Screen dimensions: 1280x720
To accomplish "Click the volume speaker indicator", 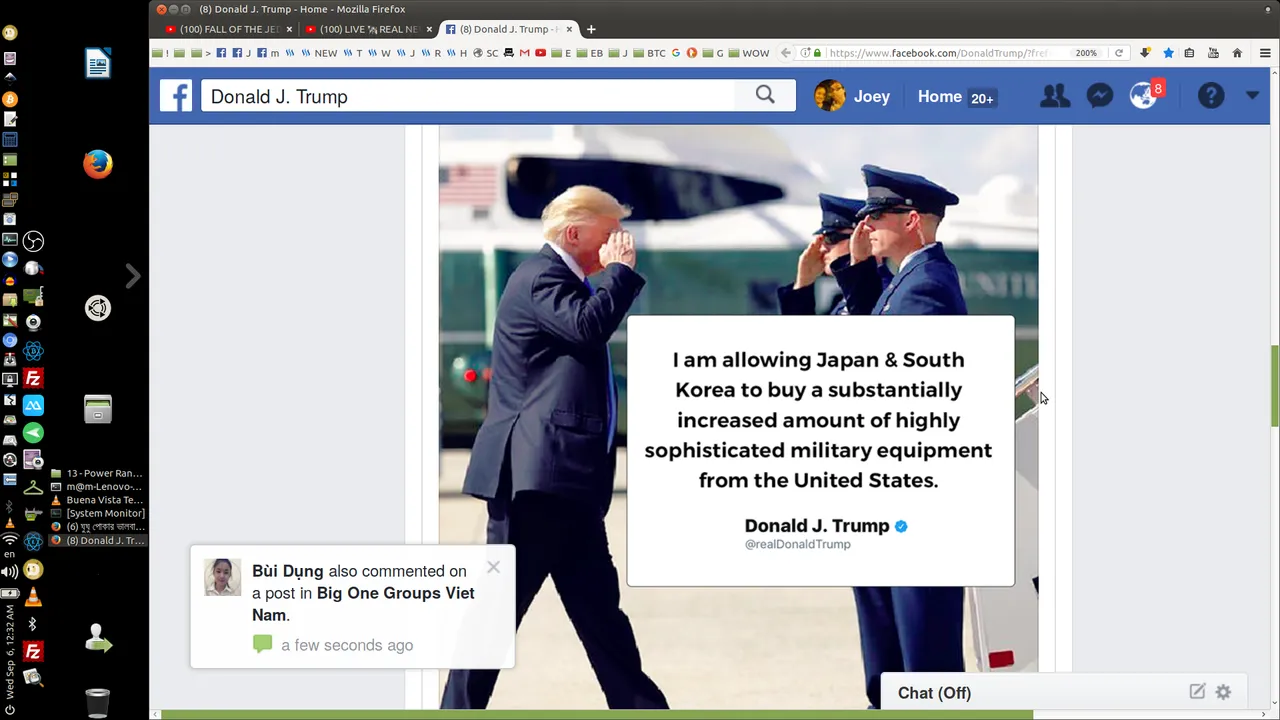I will point(10,572).
